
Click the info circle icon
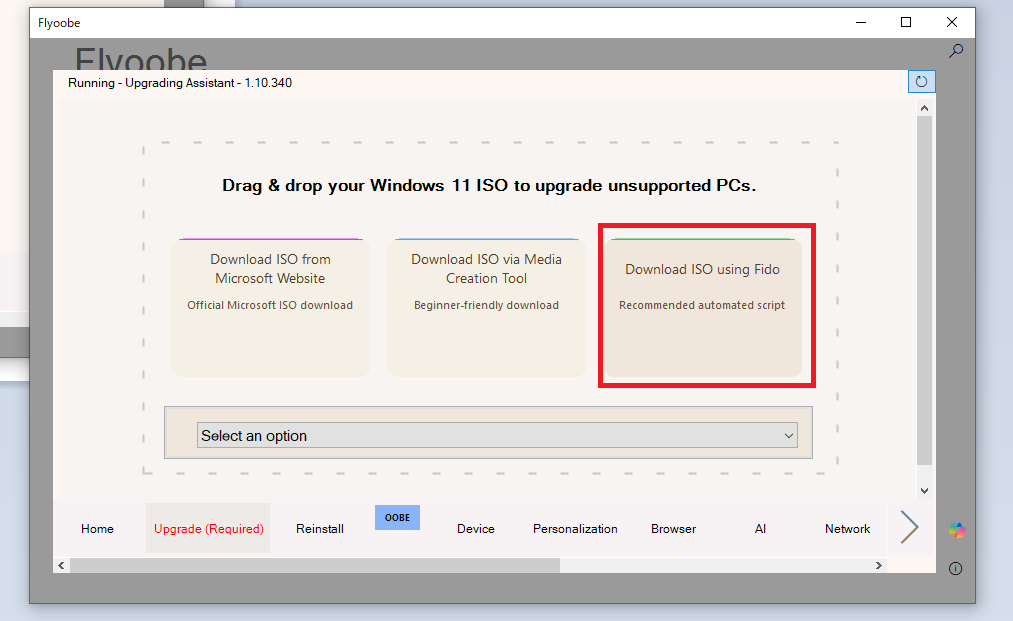coord(955,568)
